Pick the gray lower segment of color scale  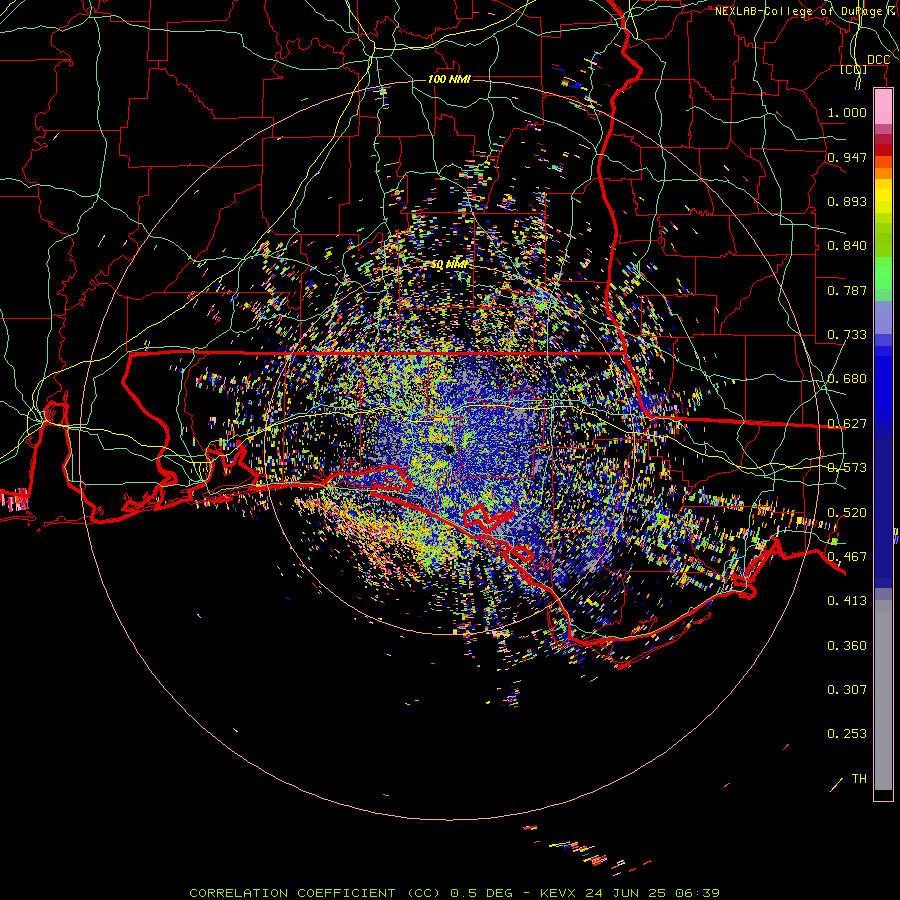883,695
